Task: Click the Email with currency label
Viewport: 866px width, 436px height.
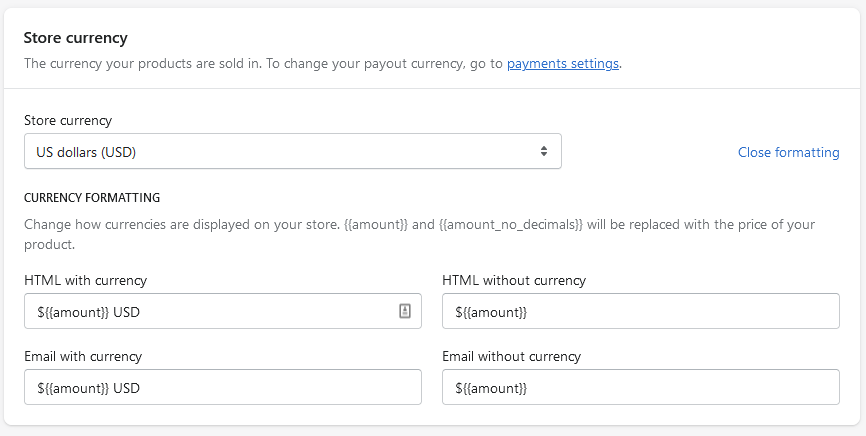Action: (83, 356)
